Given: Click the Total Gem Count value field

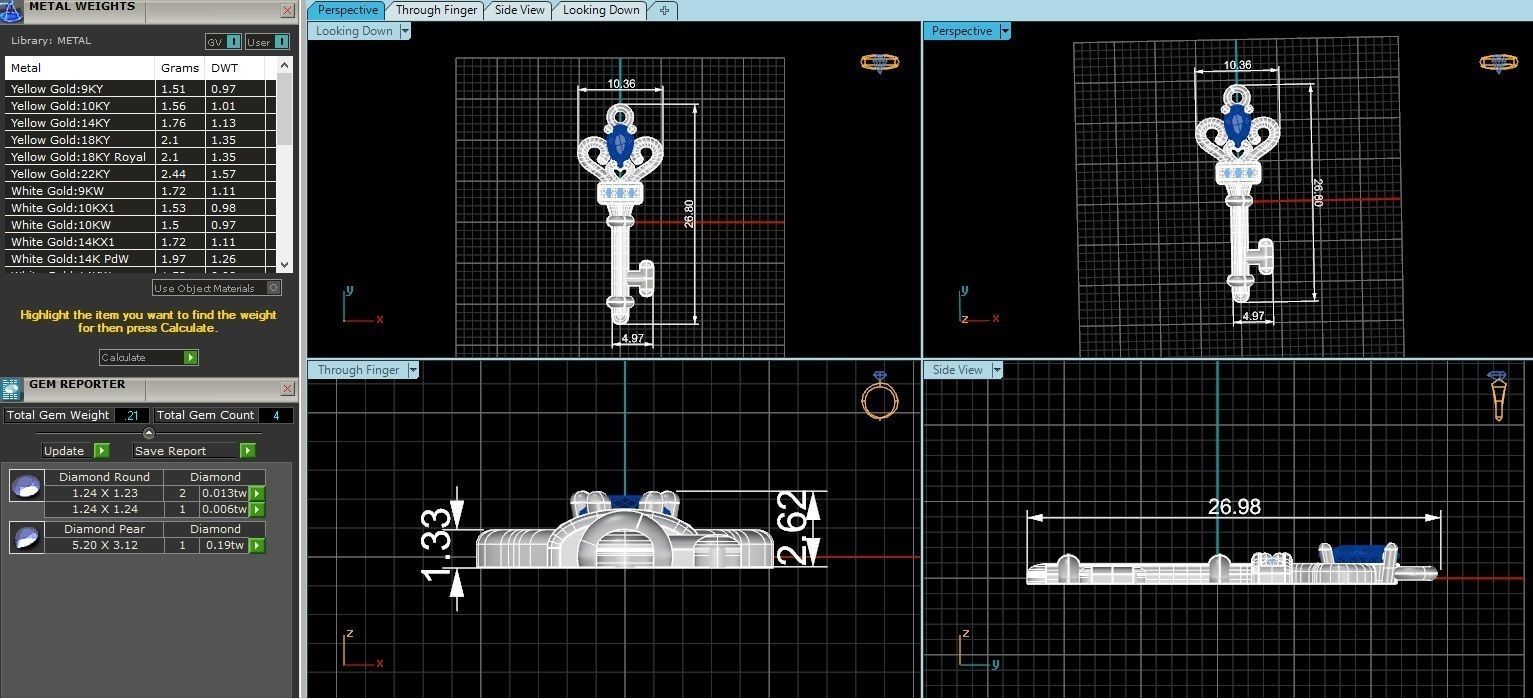Looking at the screenshot, I should coord(276,415).
